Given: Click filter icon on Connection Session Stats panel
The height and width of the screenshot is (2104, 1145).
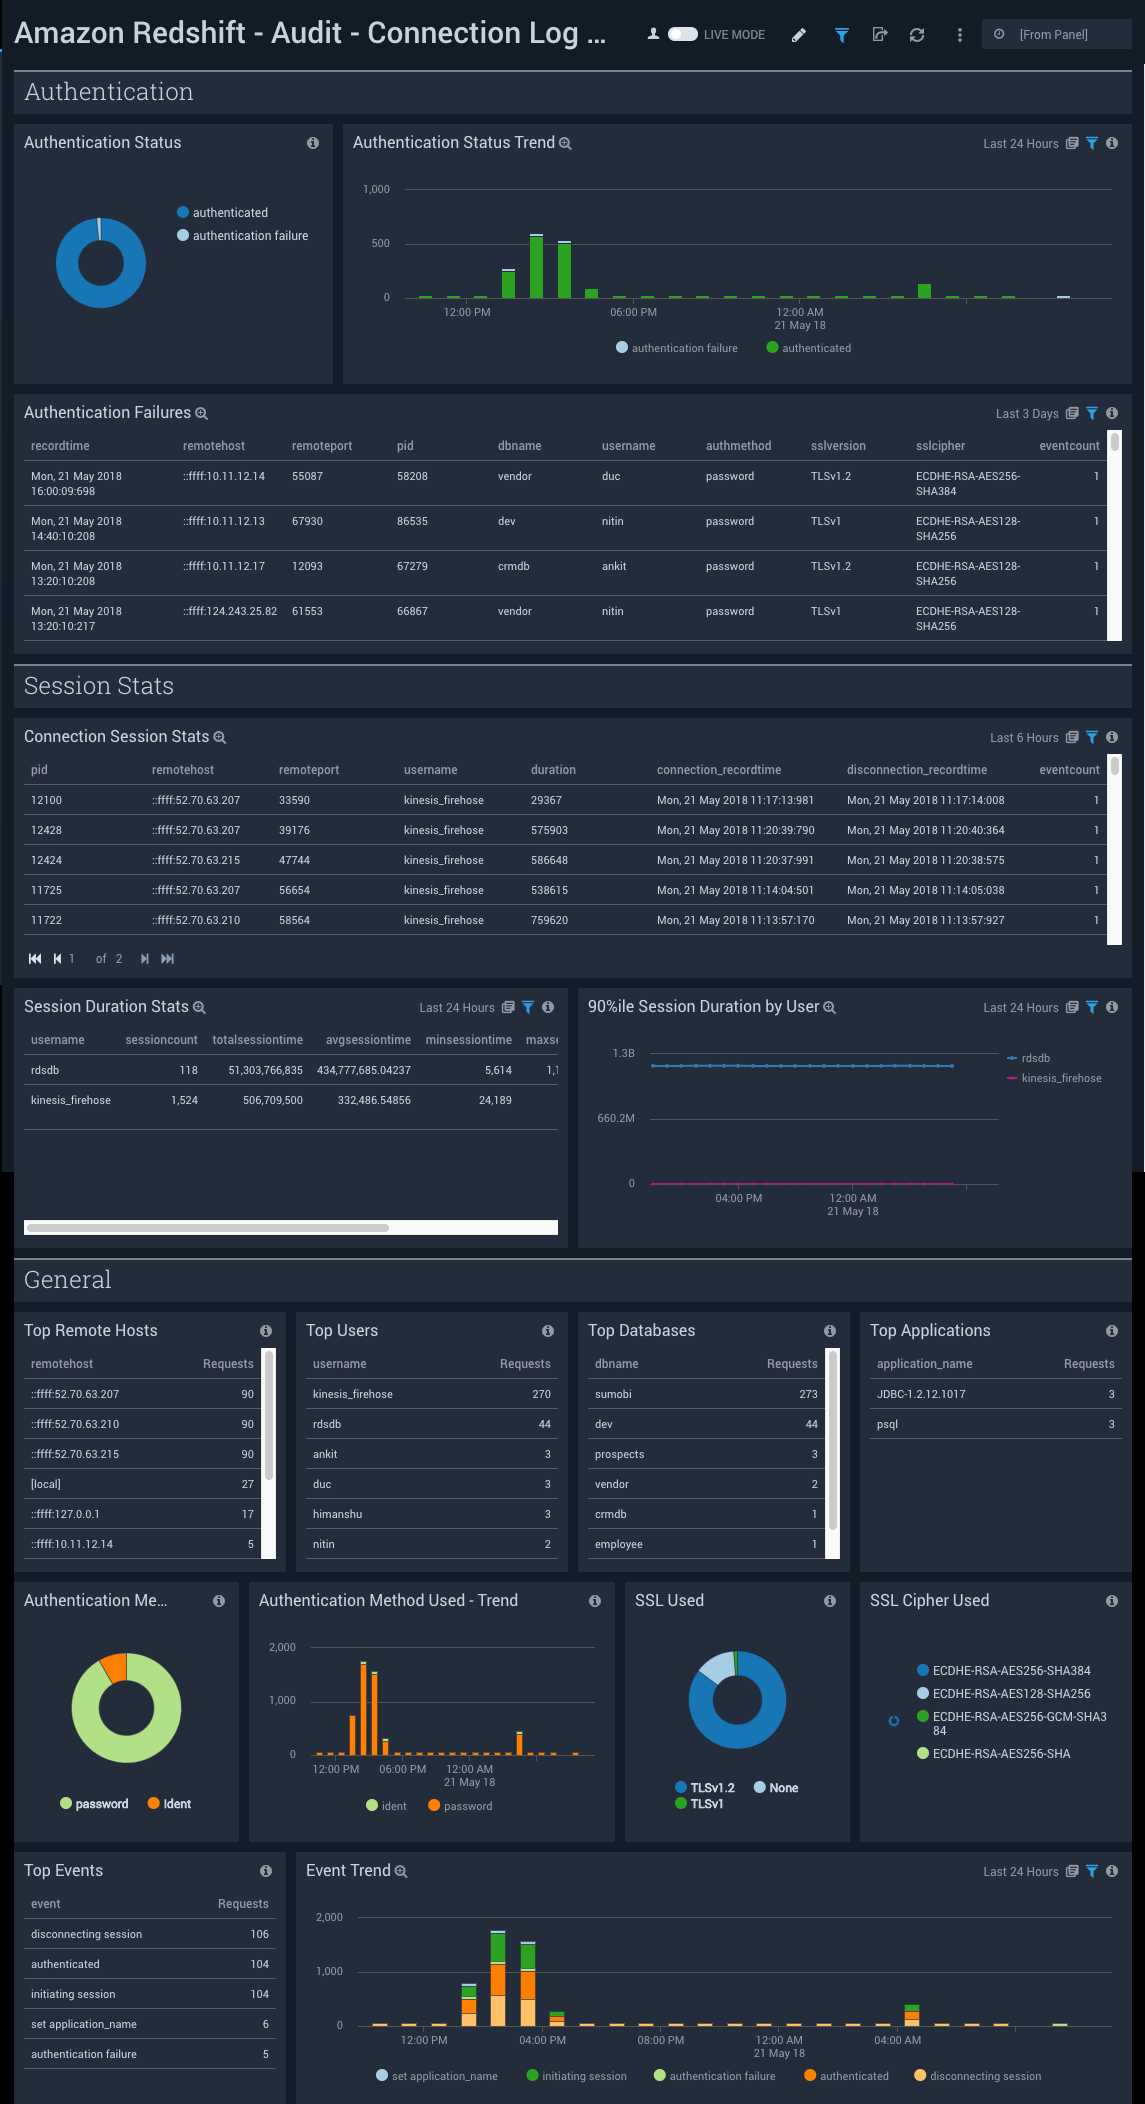Looking at the screenshot, I should click(x=1092, y=738).
